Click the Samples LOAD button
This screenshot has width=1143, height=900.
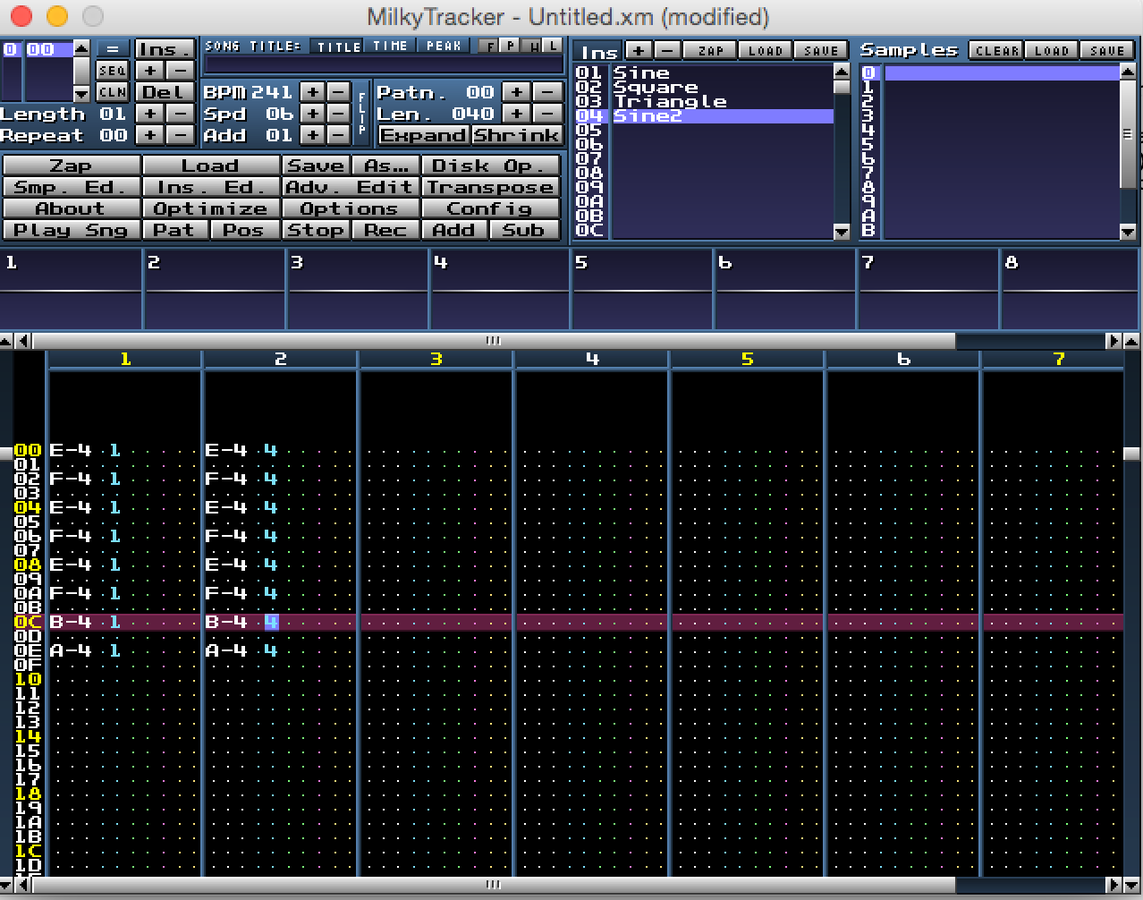click(1051, 50)
